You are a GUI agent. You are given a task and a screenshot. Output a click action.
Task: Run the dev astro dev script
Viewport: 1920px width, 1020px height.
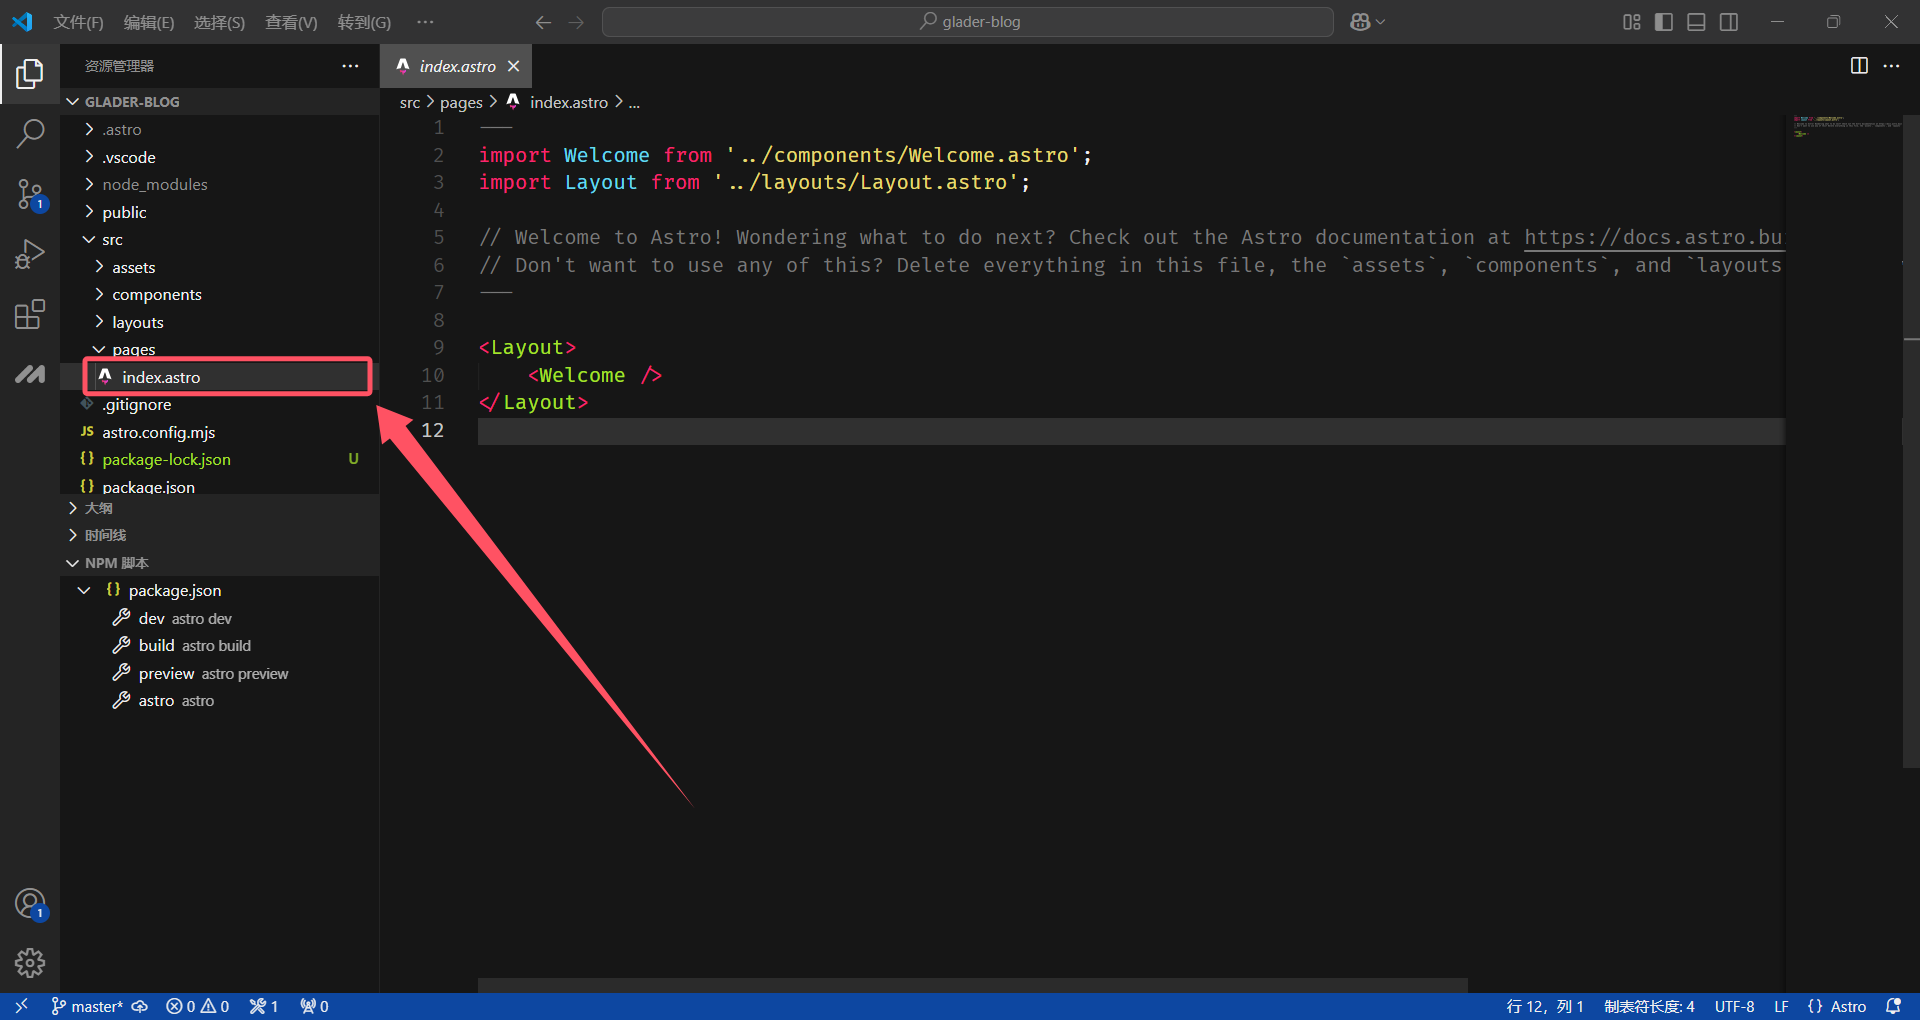point(184,618)
